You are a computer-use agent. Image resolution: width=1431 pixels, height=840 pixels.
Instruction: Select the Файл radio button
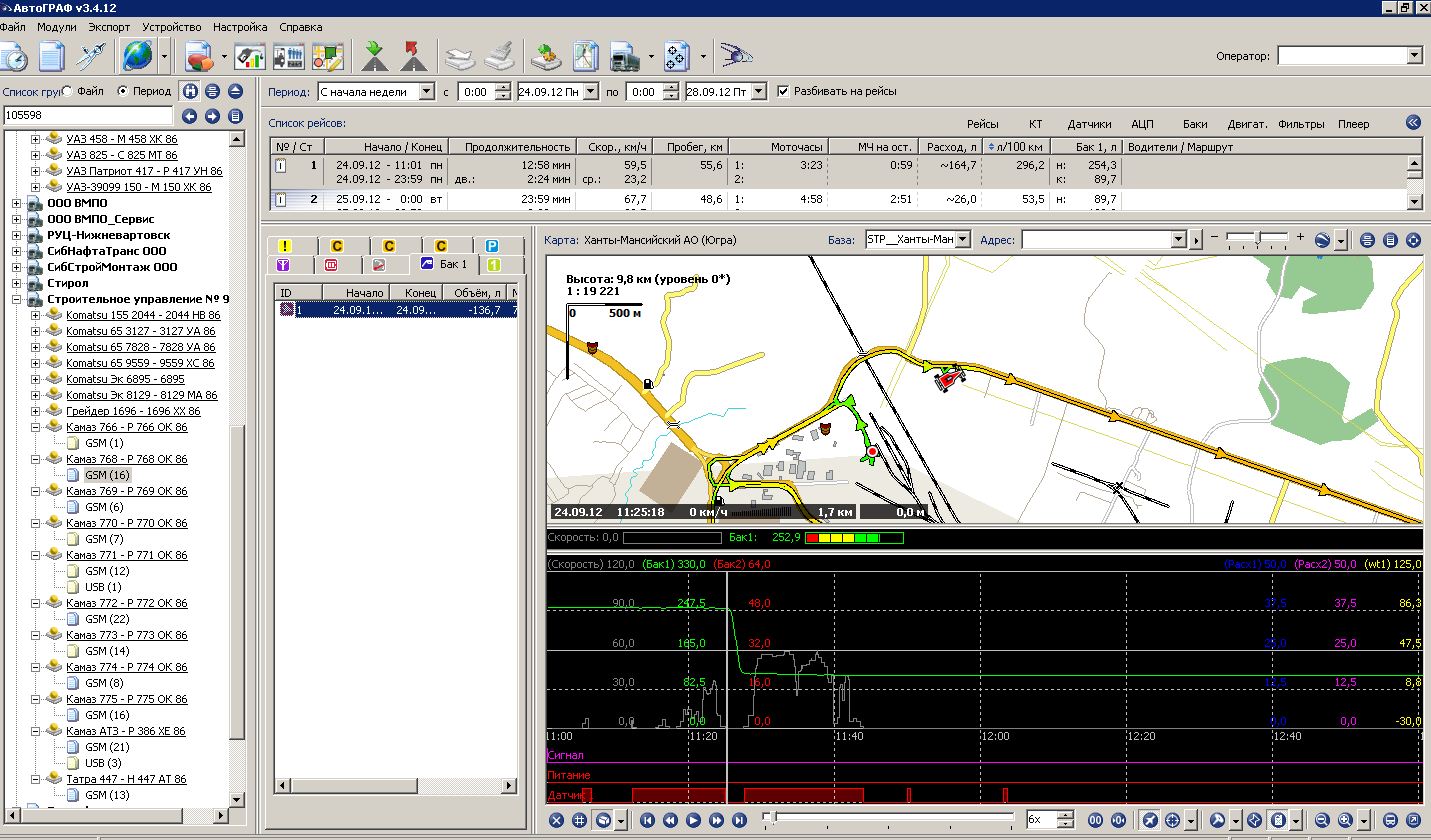tap(67, 91)
